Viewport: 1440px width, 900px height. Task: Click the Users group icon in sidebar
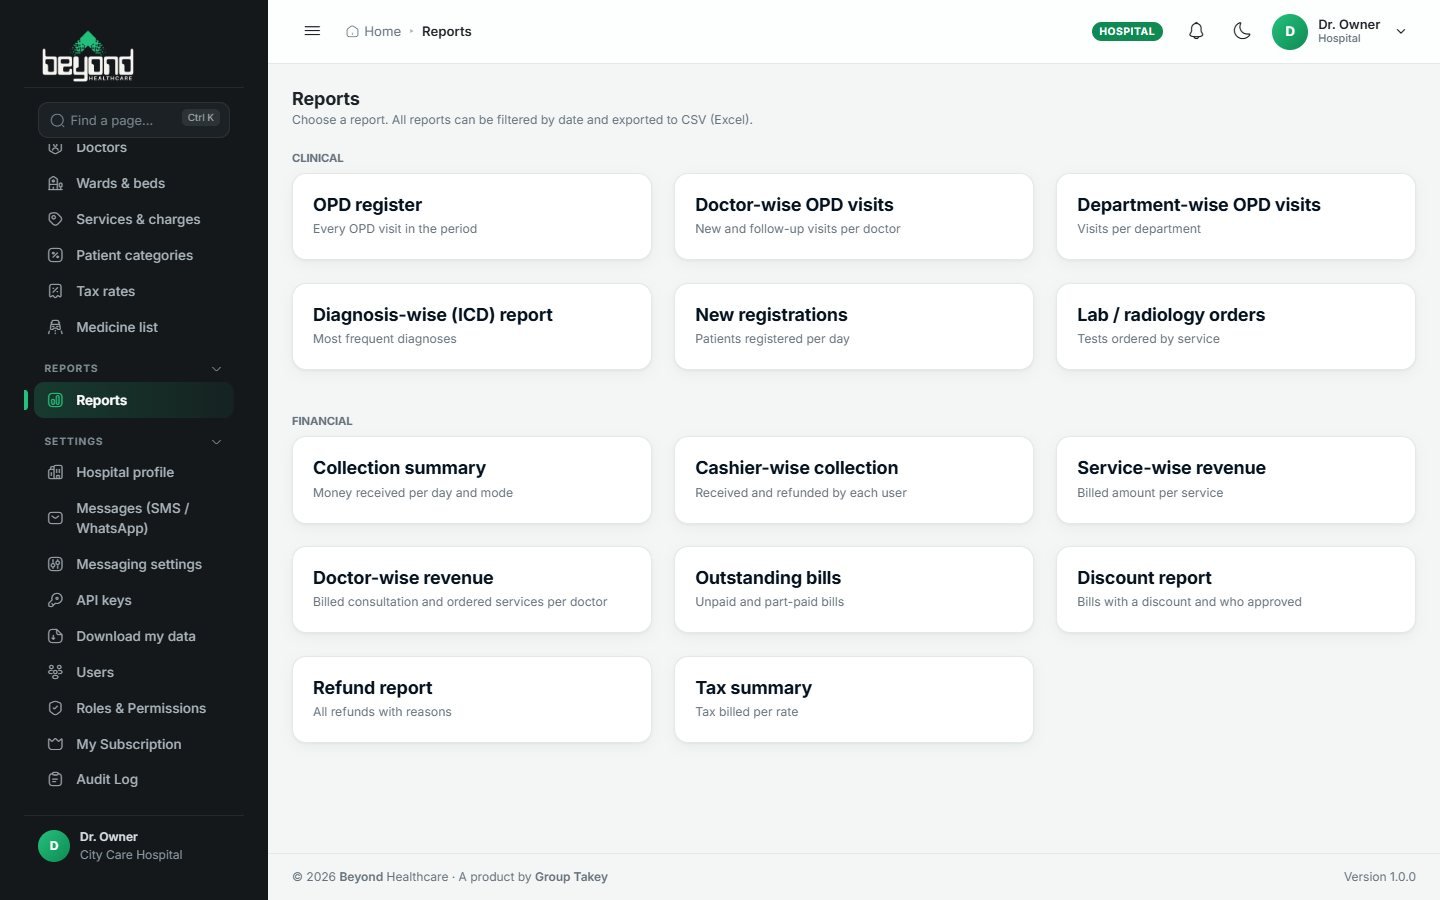click(x=56, y=672)
